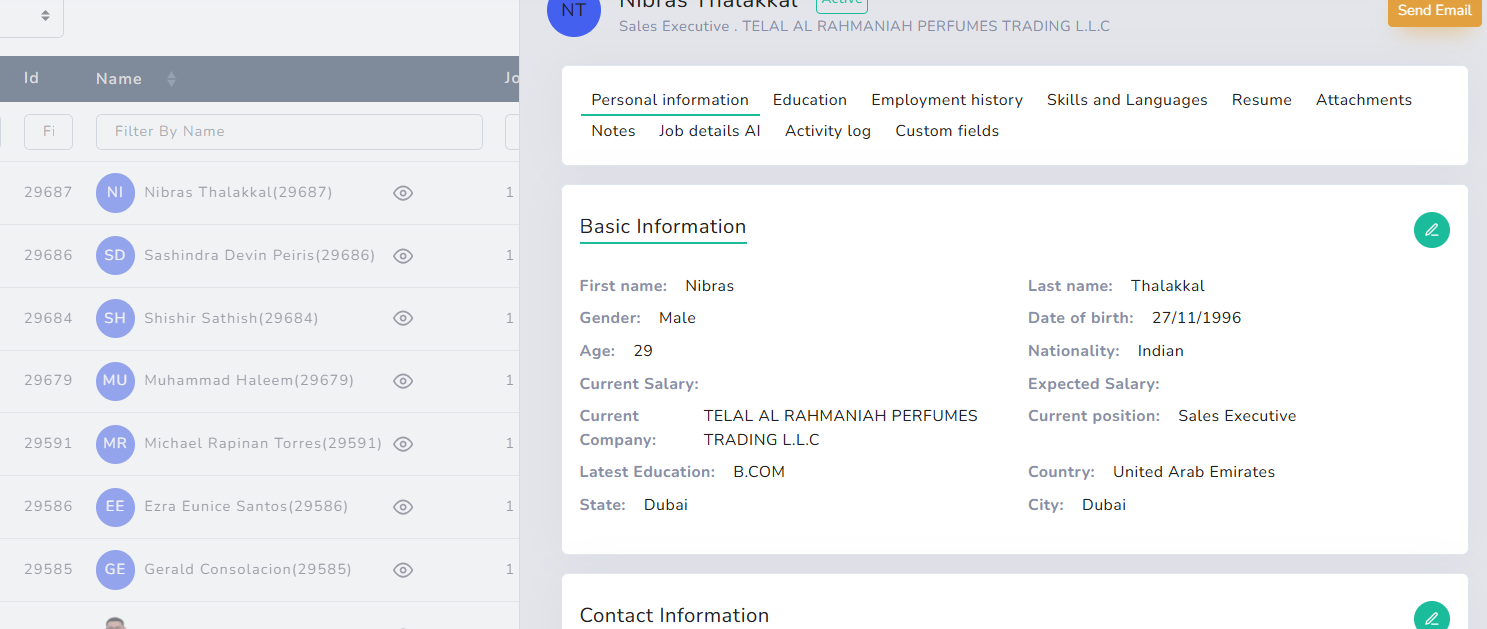
Task: Click the Send Email button
Action: (1434, 11)
